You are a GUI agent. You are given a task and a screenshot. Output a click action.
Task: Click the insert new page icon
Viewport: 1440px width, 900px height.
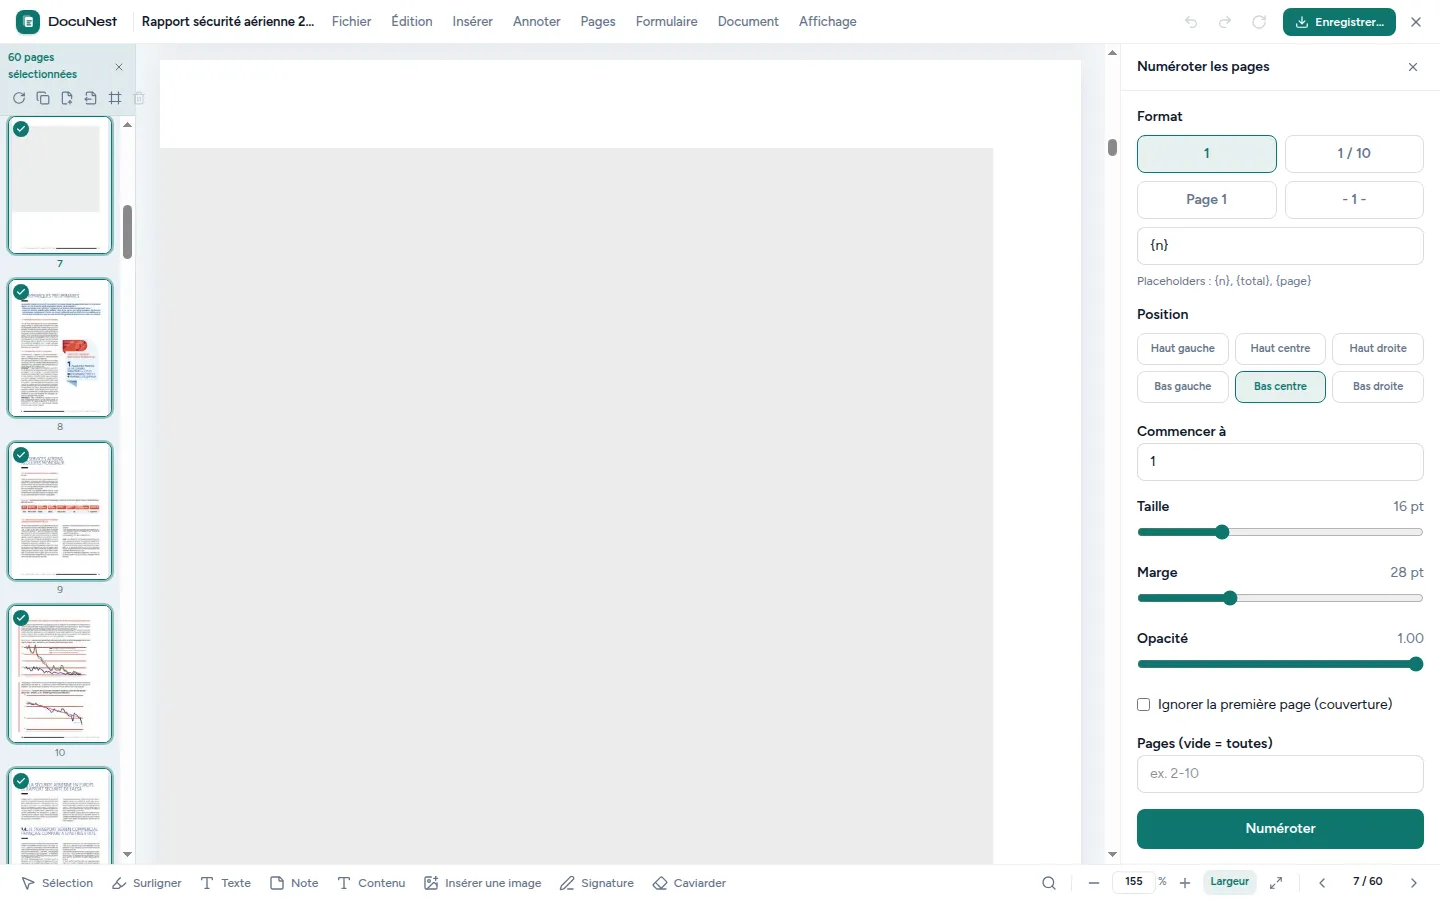pyautogui.click(x=67, y=98)
